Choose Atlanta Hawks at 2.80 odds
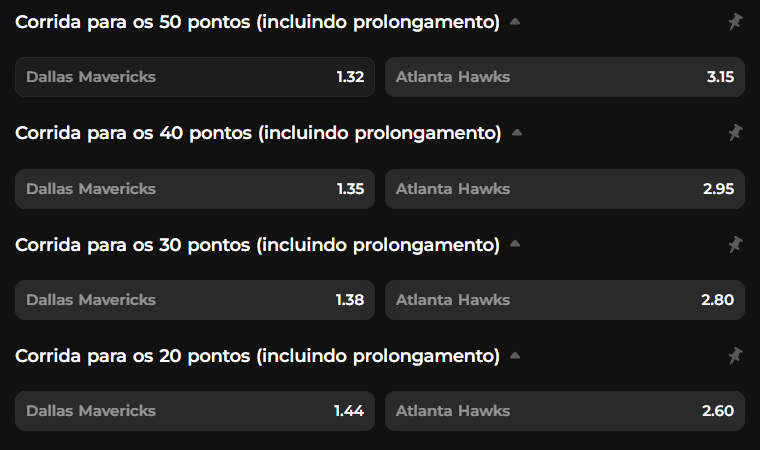 pos(564,300)
